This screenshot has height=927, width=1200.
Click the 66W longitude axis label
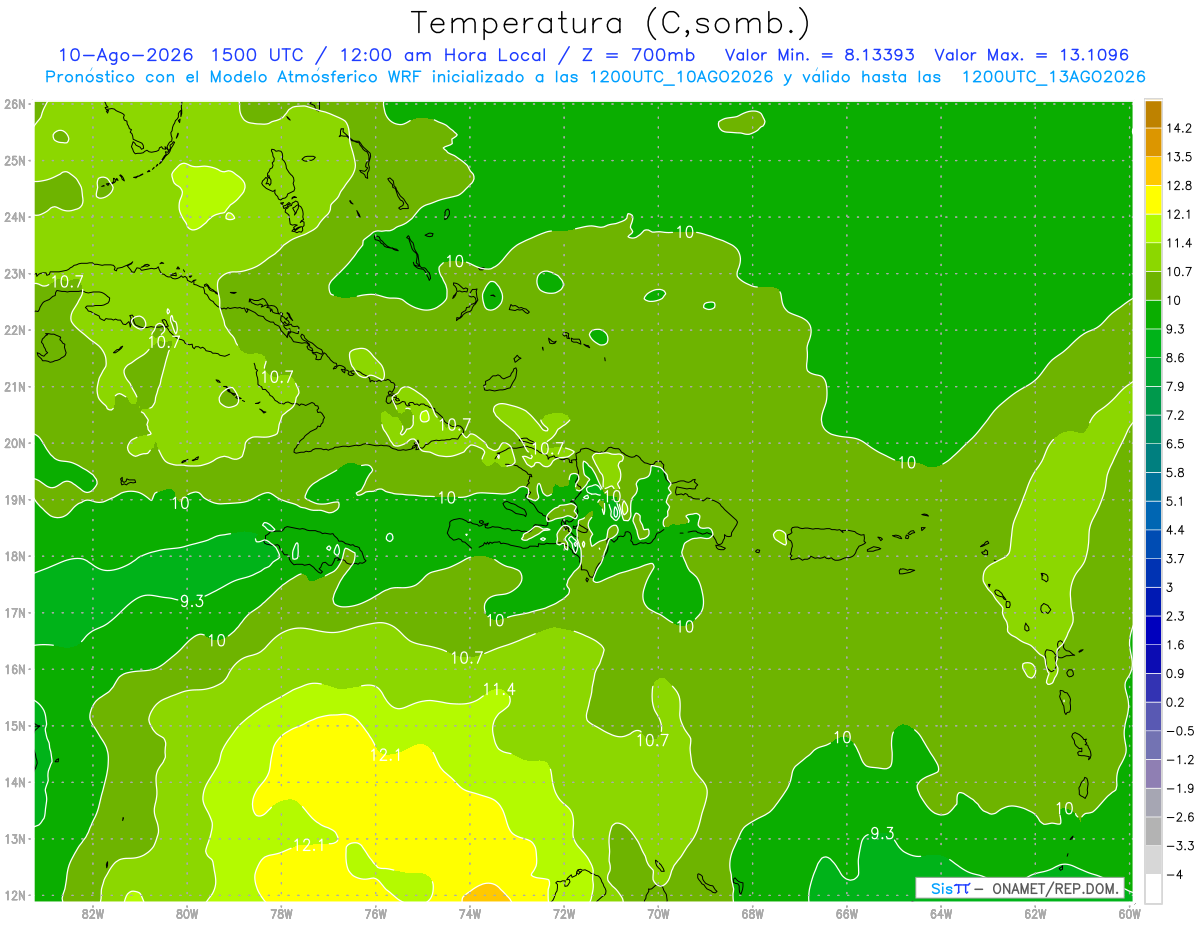coord(847,913)
